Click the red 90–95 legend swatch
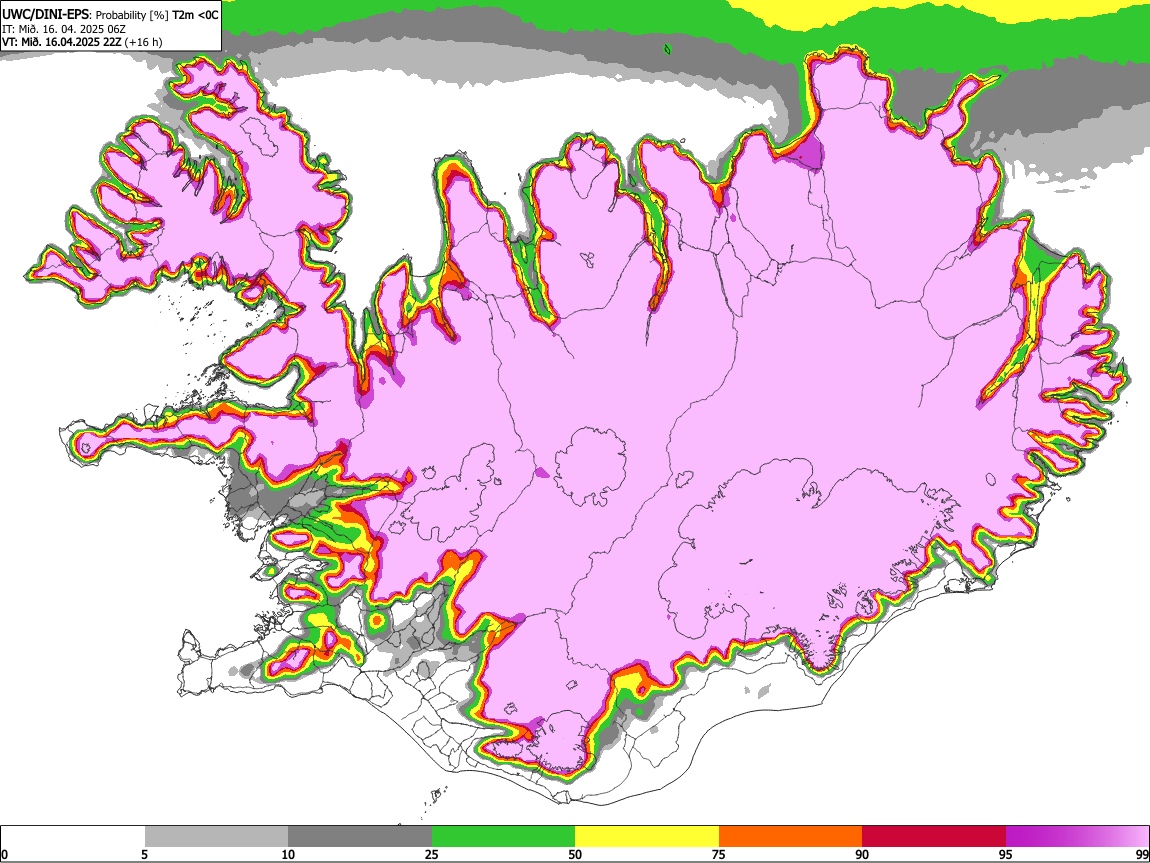 pos(934,837)
